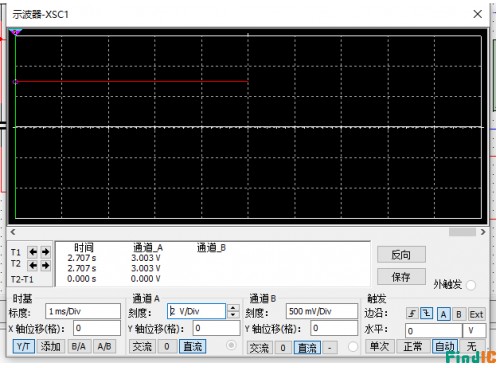Enable the 外触发 radio button

471,285
